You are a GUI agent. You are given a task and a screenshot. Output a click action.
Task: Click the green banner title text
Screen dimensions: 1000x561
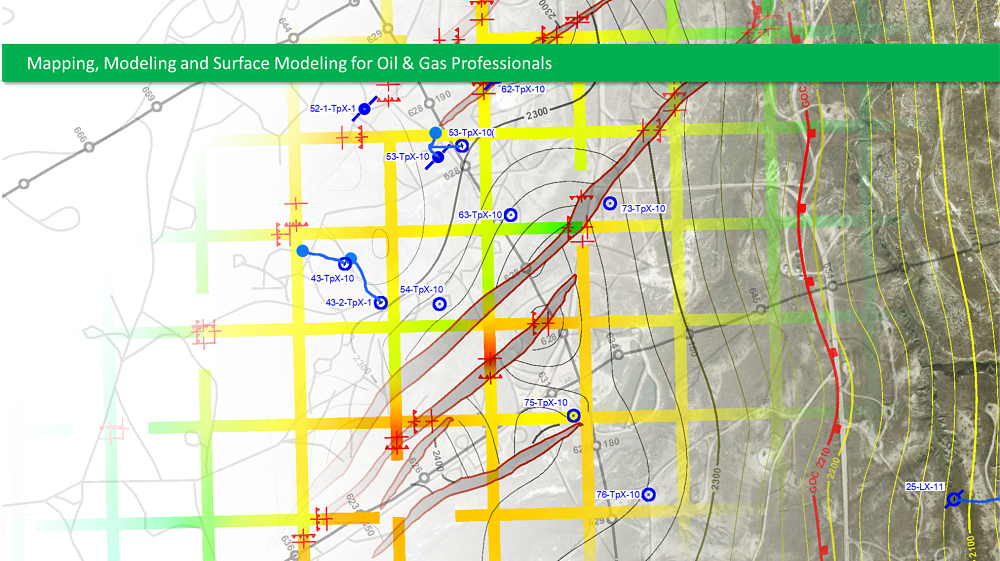click(290, 63)
